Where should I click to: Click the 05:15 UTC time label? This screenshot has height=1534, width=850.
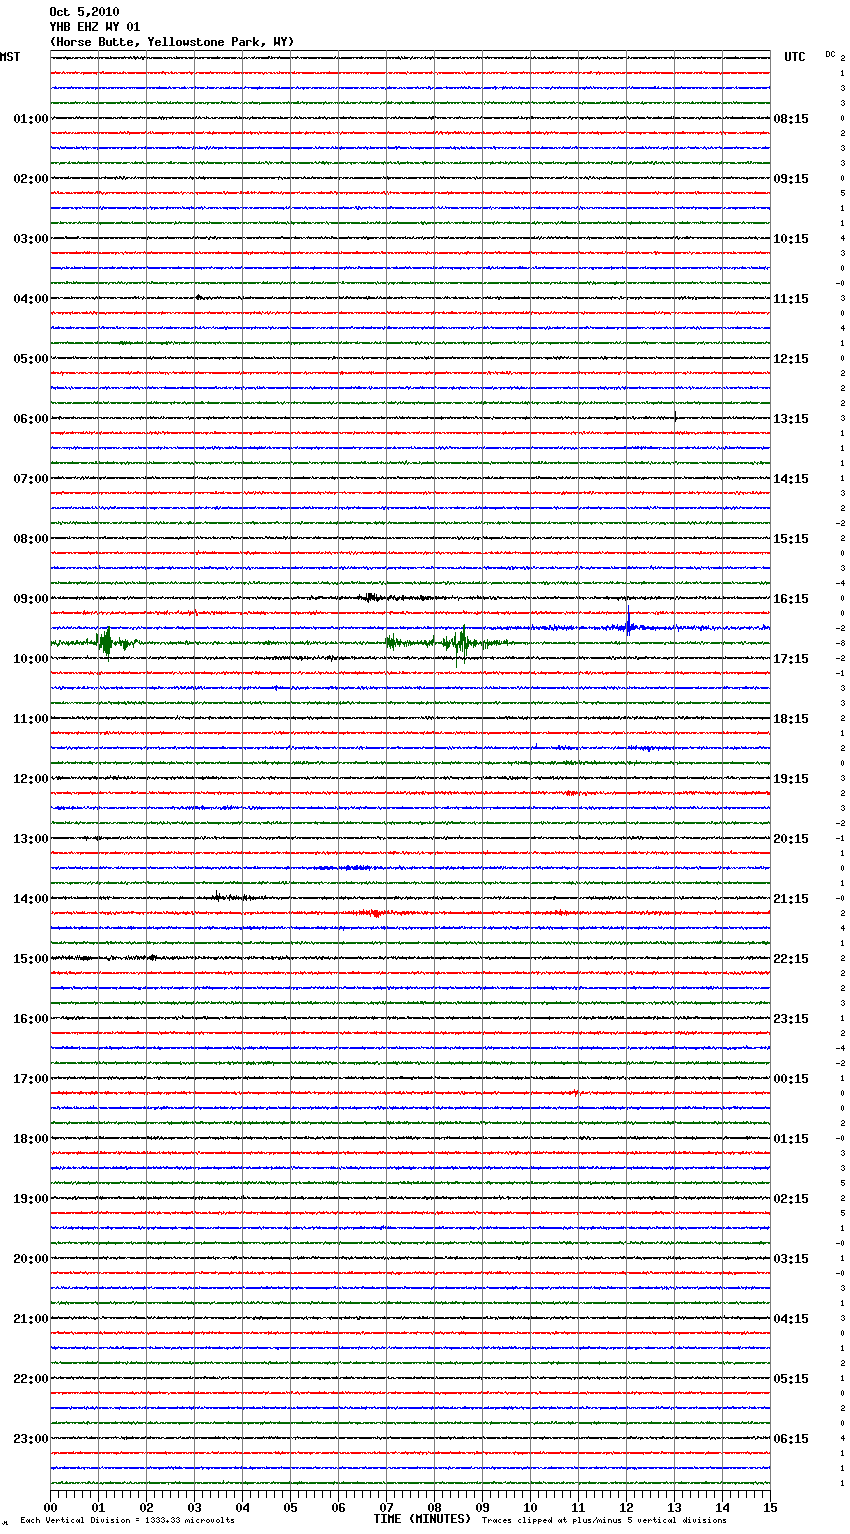pos(791,1379)
